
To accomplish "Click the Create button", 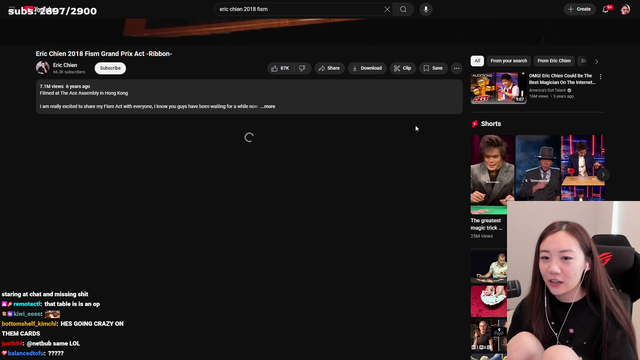I will [579, 9].
